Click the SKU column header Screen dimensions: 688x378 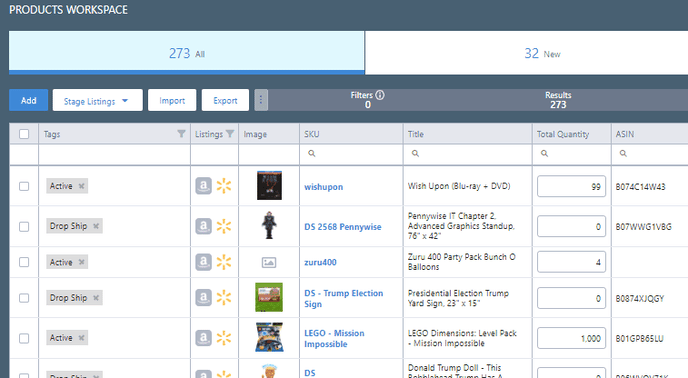tap(351, 134)
